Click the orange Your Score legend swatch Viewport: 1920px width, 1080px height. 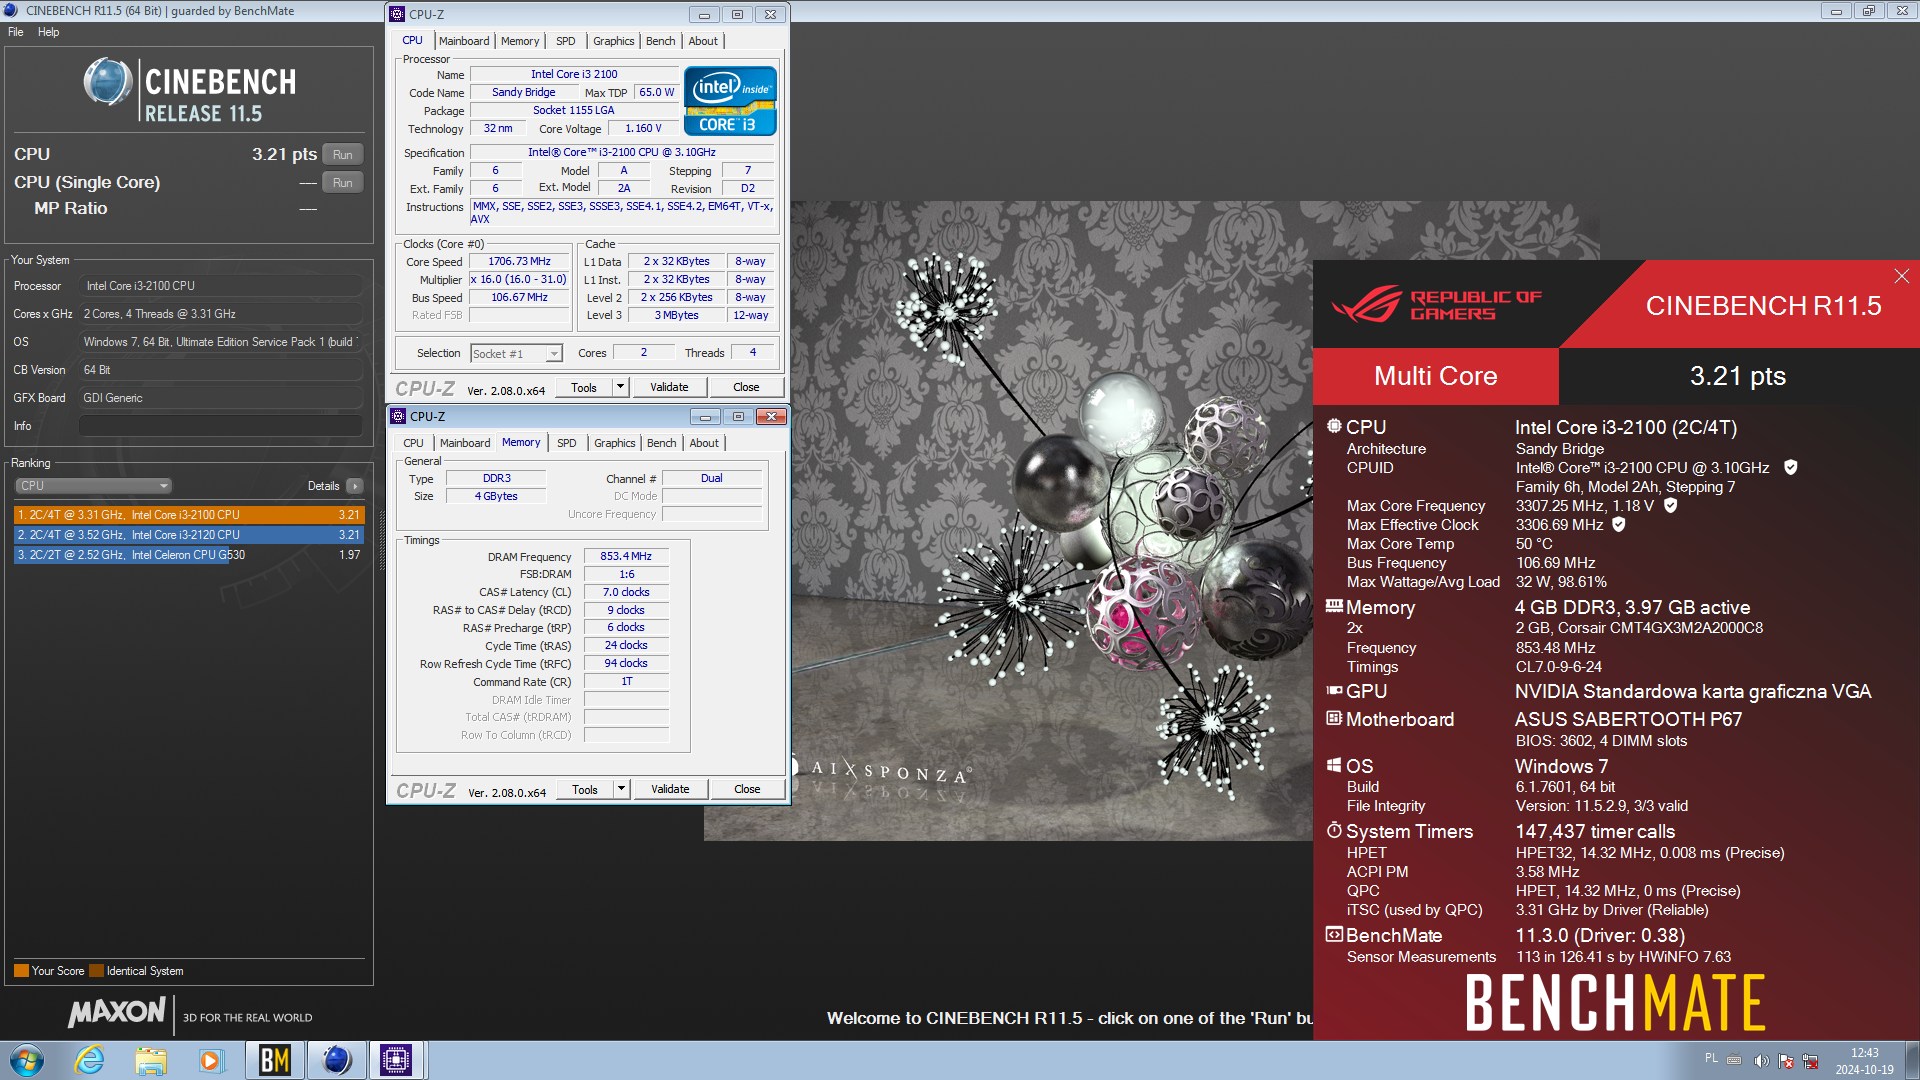pyautogui.click(x=21, y=971)
